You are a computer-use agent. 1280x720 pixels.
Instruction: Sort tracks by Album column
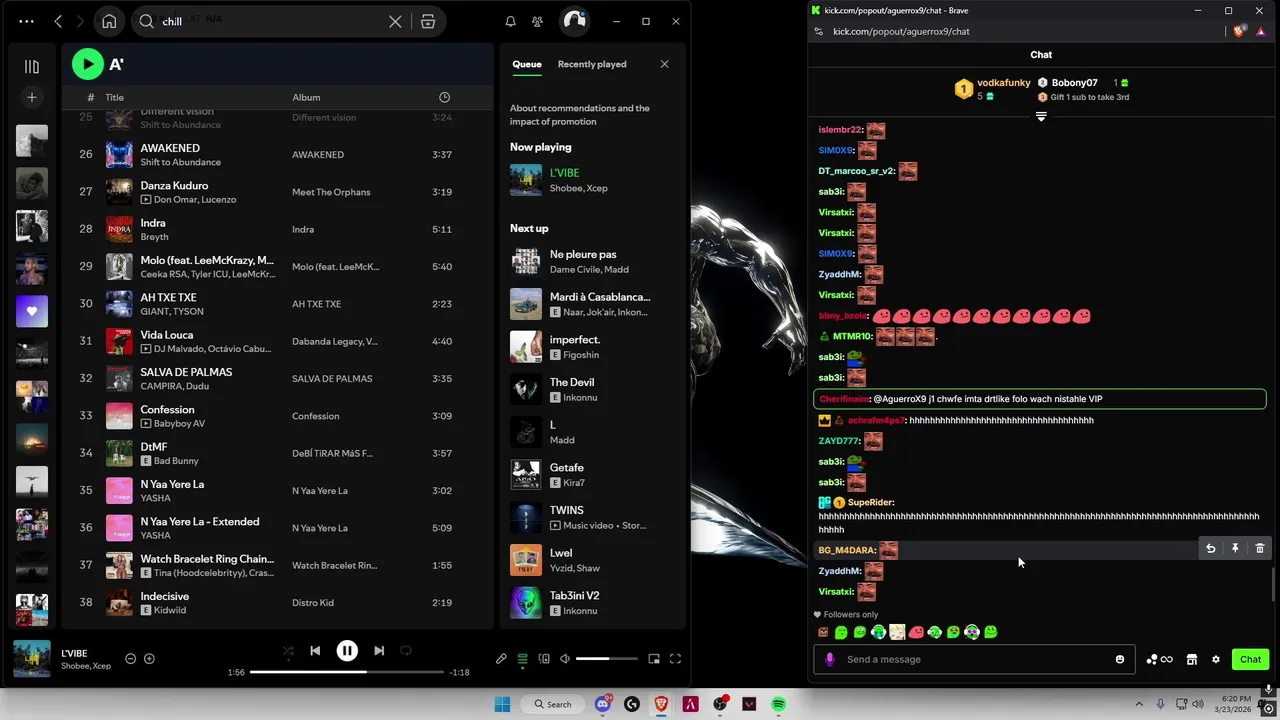tap(306, 97)
